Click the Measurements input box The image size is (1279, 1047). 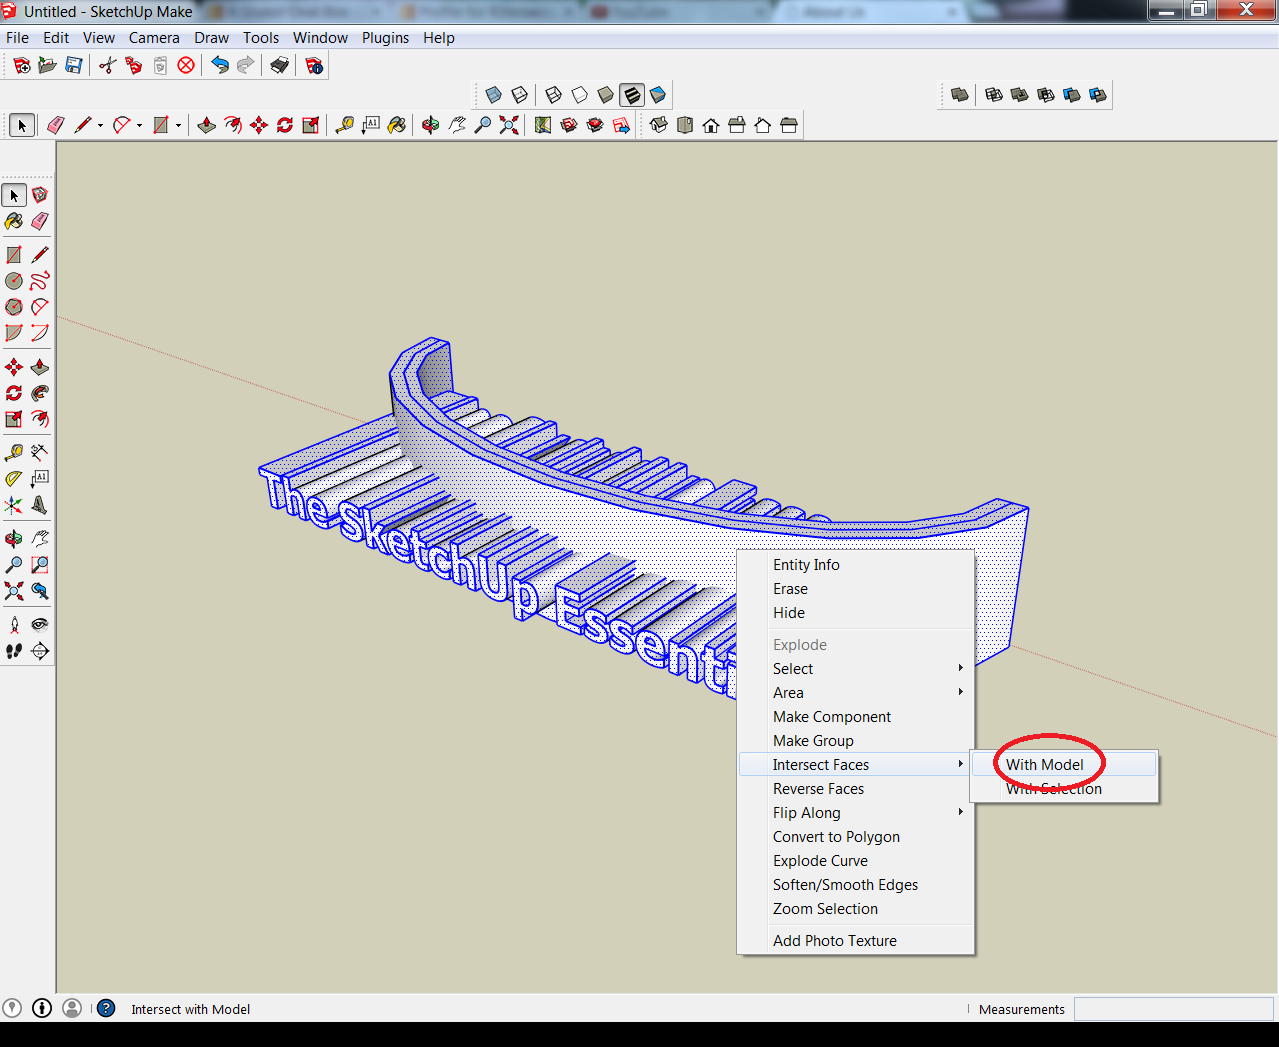(1174, 1009)
